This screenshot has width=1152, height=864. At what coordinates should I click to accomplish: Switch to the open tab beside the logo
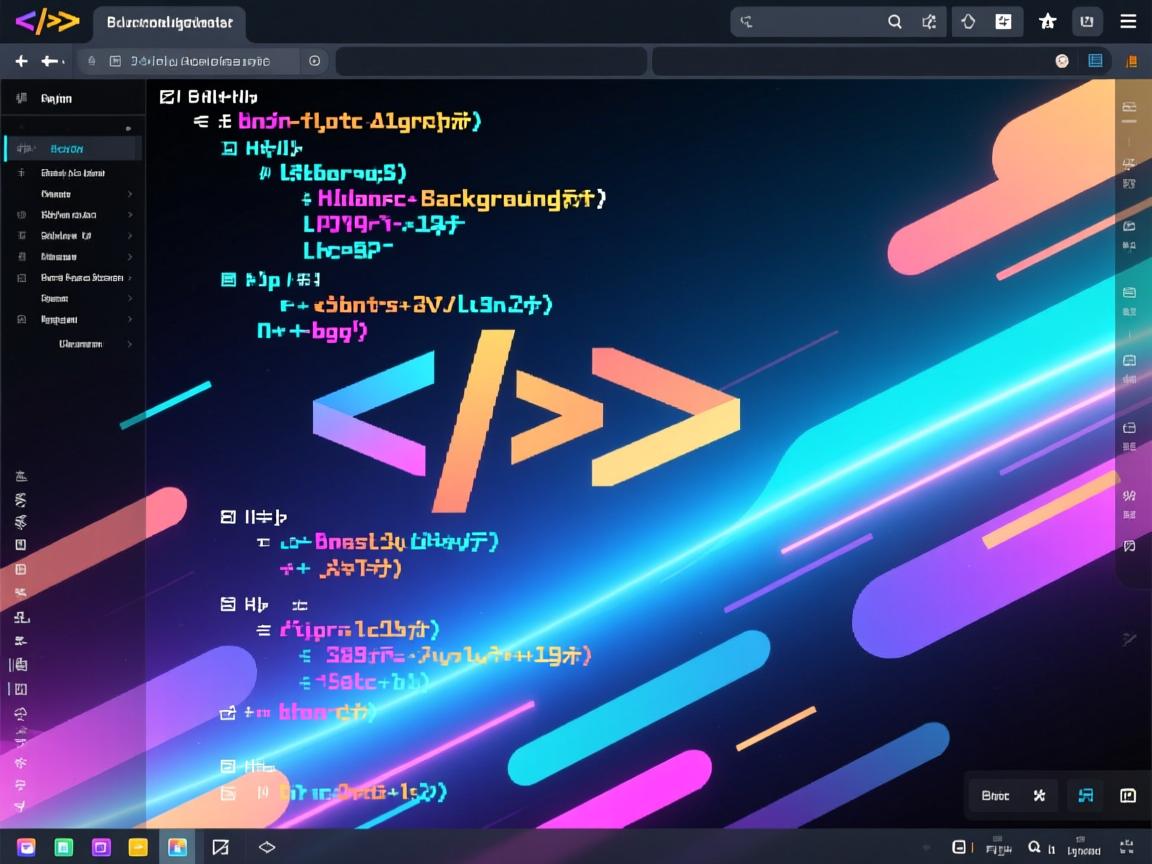pyautogui.click(x=169, y=21)
